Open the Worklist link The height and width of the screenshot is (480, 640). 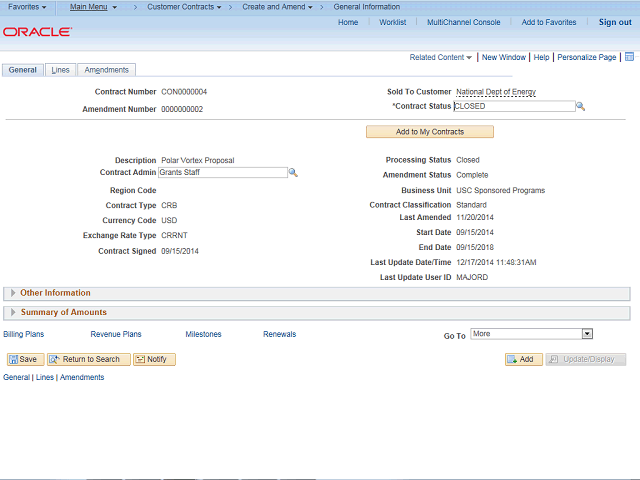click(392, 22)
